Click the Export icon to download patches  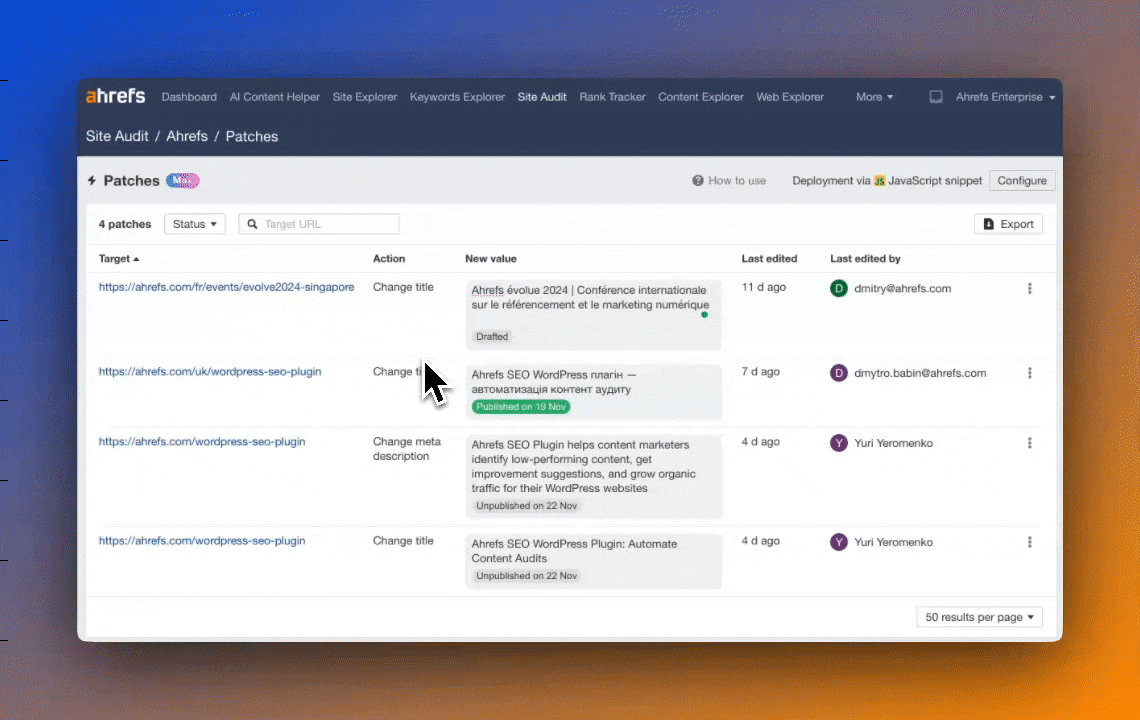click(x=987, y=224)
